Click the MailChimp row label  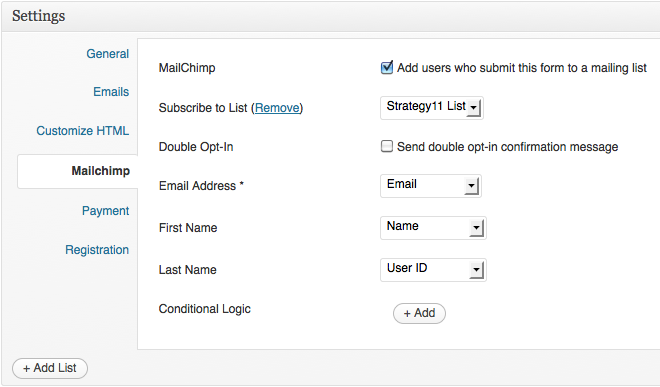click(x=187, y=68)
